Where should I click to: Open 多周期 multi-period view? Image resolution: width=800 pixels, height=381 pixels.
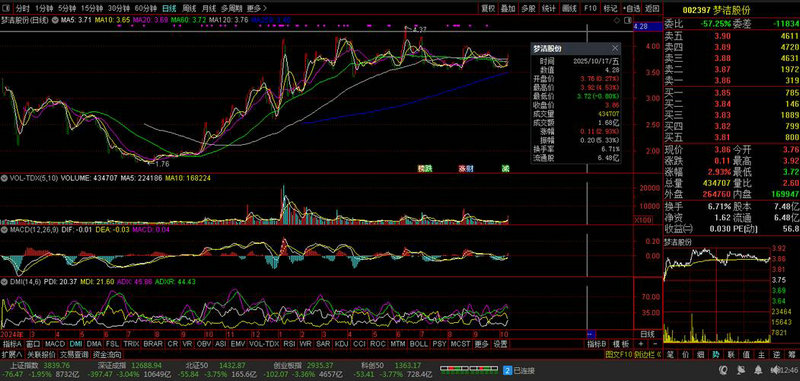click(232, 8)
